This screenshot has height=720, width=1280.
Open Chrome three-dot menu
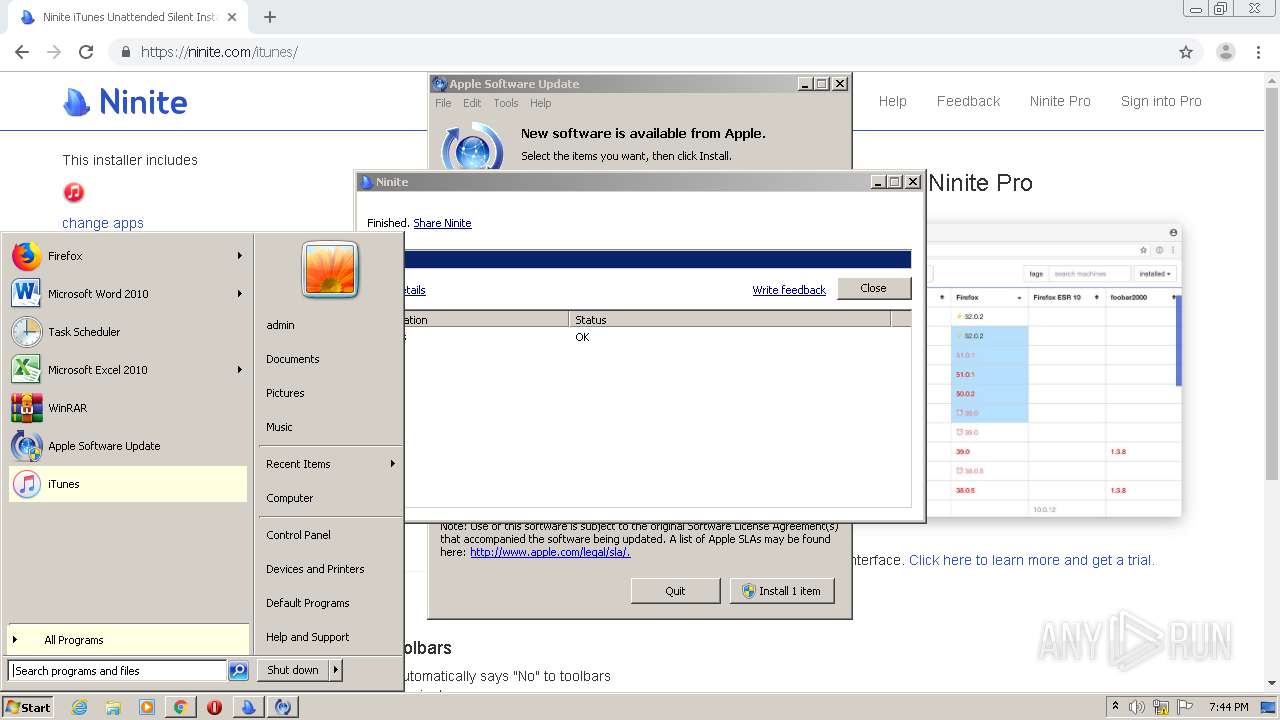click(x=1258, y=52)
